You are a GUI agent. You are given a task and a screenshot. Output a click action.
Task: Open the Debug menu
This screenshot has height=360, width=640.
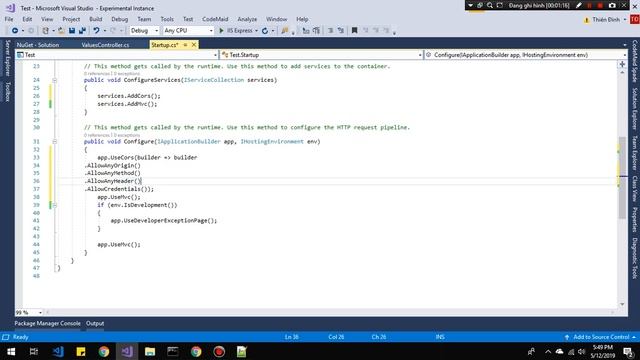(120, 19)
